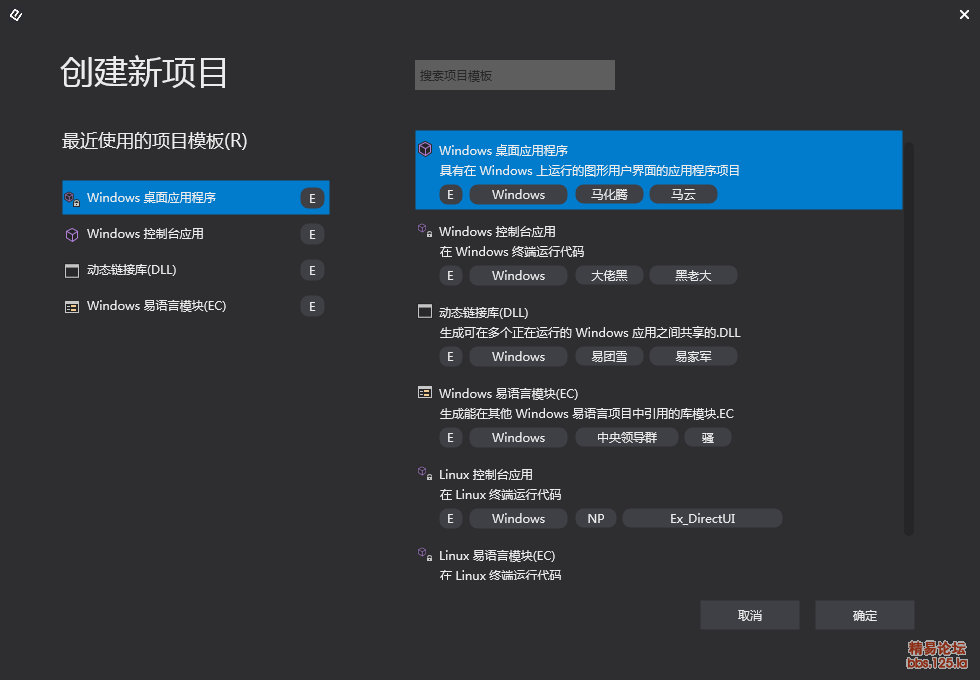This screenshot has width=980, height=680.
Task: Click the E badge on recent Windows 桌面应用程序
Action: [312, 198]
